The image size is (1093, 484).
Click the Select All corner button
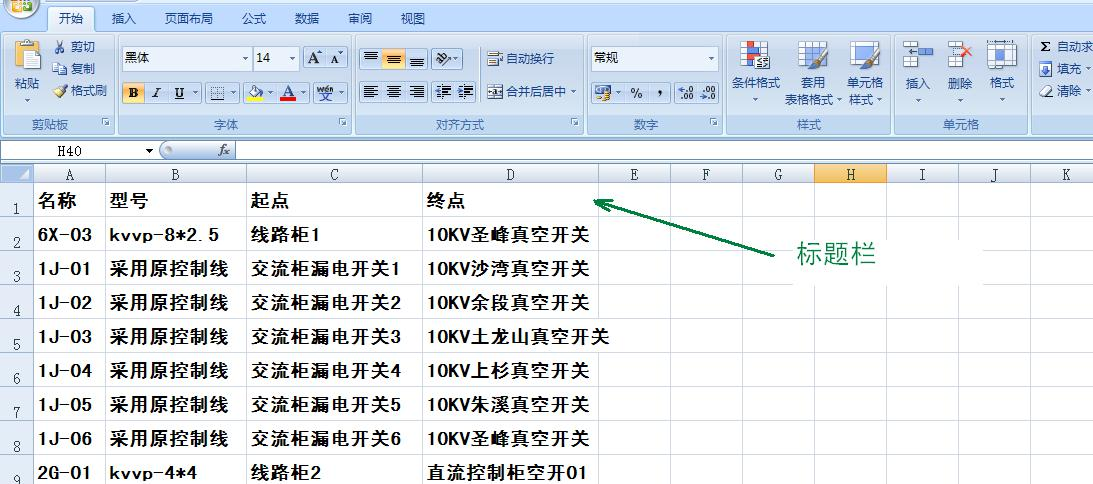17,174
